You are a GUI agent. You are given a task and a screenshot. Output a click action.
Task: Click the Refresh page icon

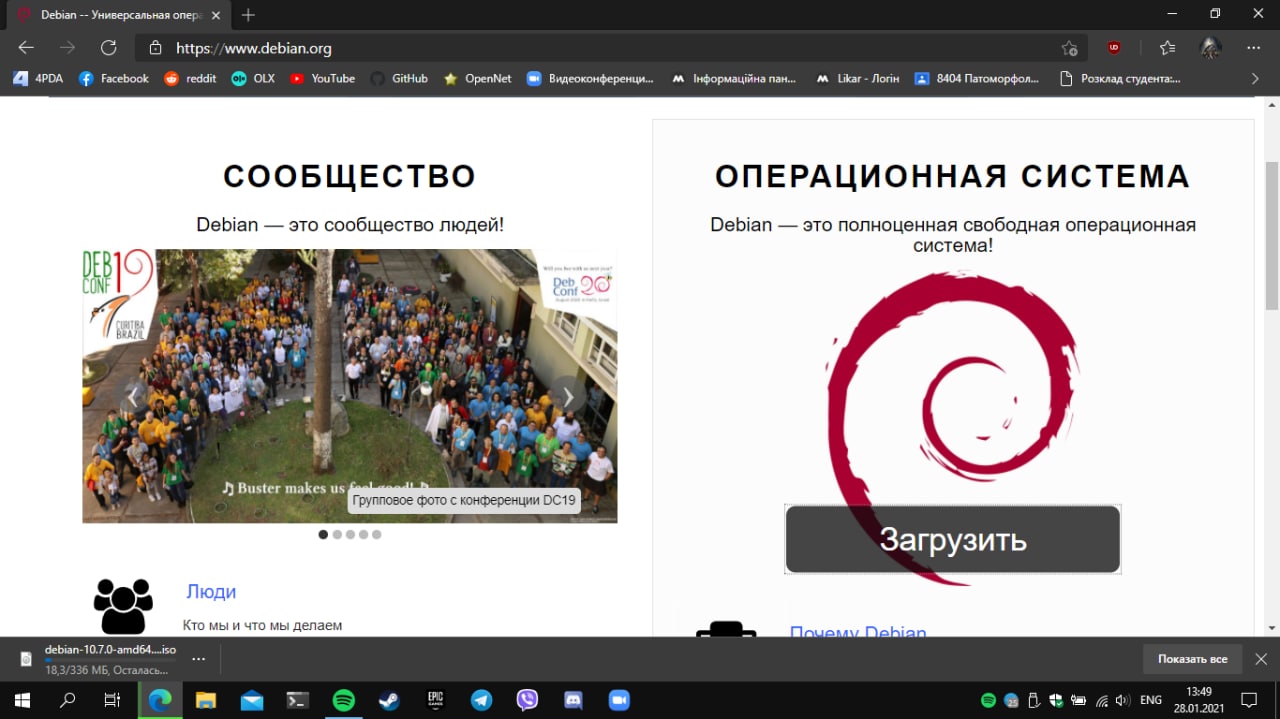(109, 47)
